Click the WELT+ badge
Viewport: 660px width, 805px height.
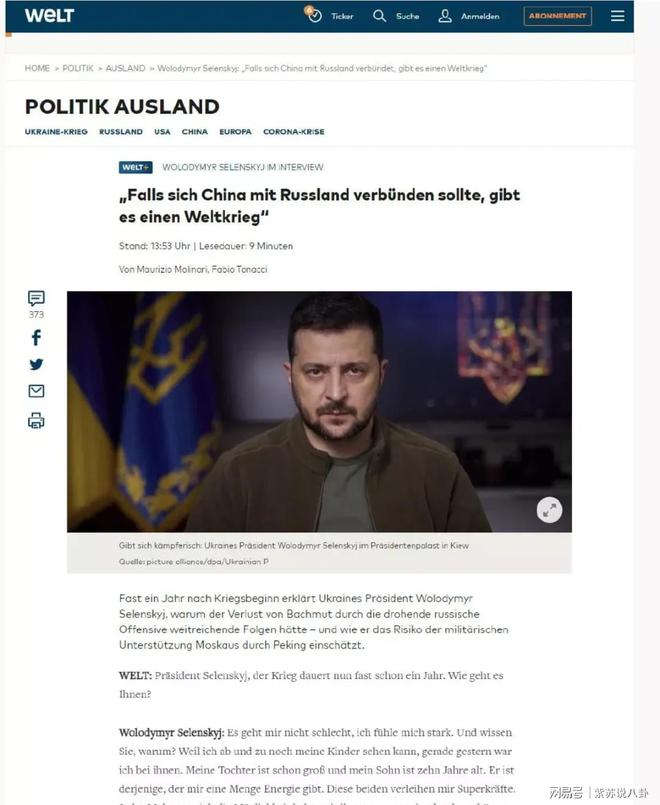click(x=135, y=167)
